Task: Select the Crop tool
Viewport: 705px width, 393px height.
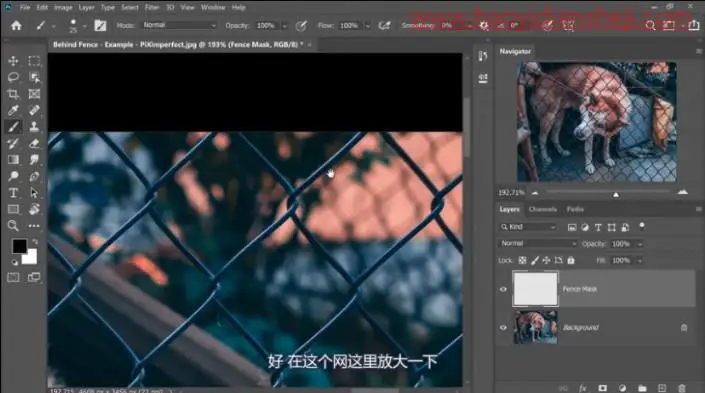Action: [13, 94]
